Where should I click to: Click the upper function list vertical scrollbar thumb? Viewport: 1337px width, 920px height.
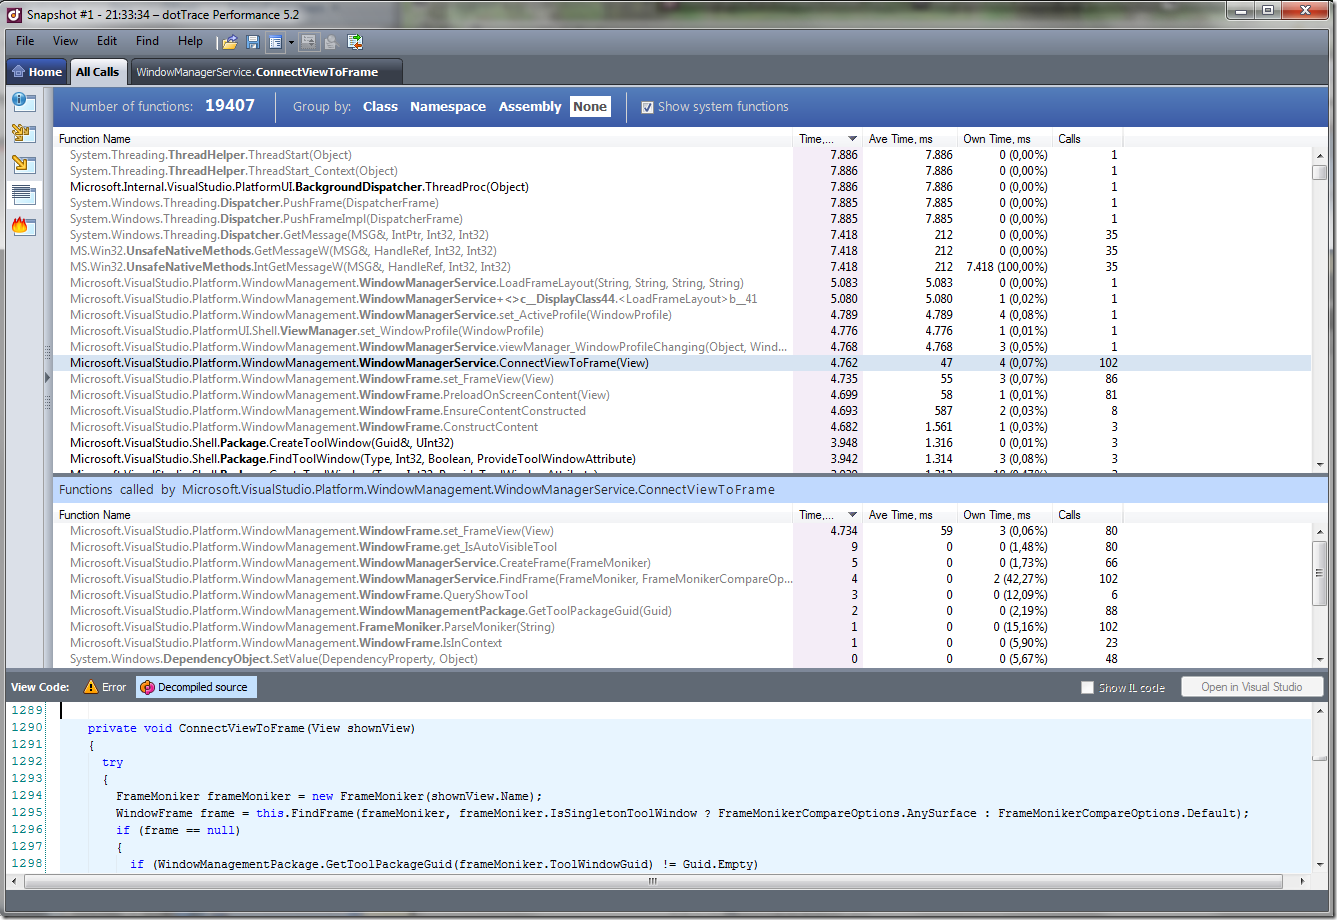coord(1320,172)
